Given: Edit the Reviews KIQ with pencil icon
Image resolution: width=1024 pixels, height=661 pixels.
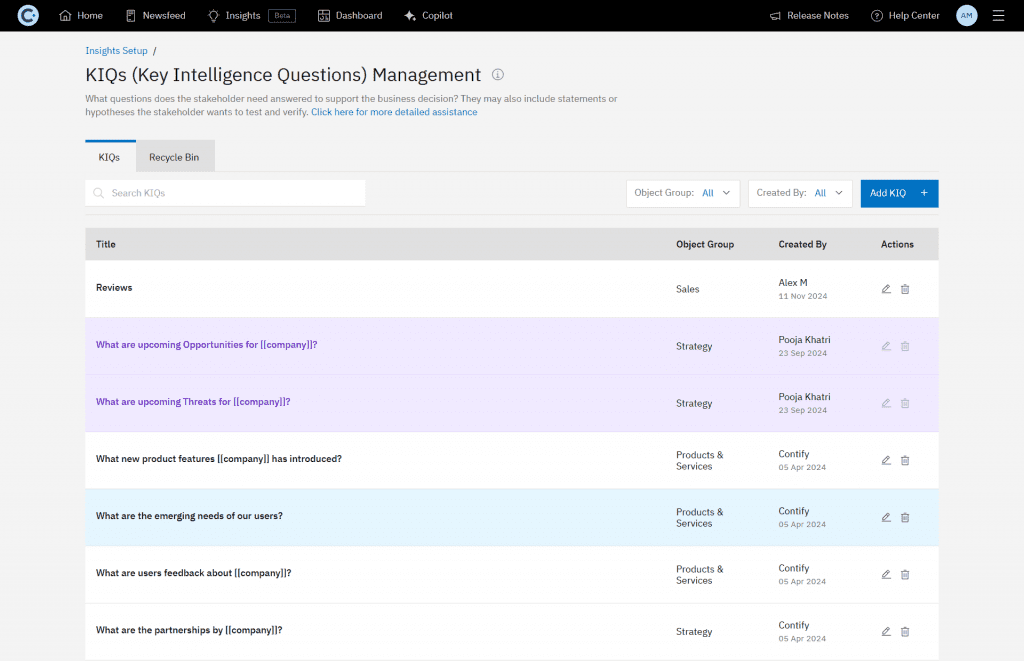Looking at the screenshot, I should click(886, 289).
